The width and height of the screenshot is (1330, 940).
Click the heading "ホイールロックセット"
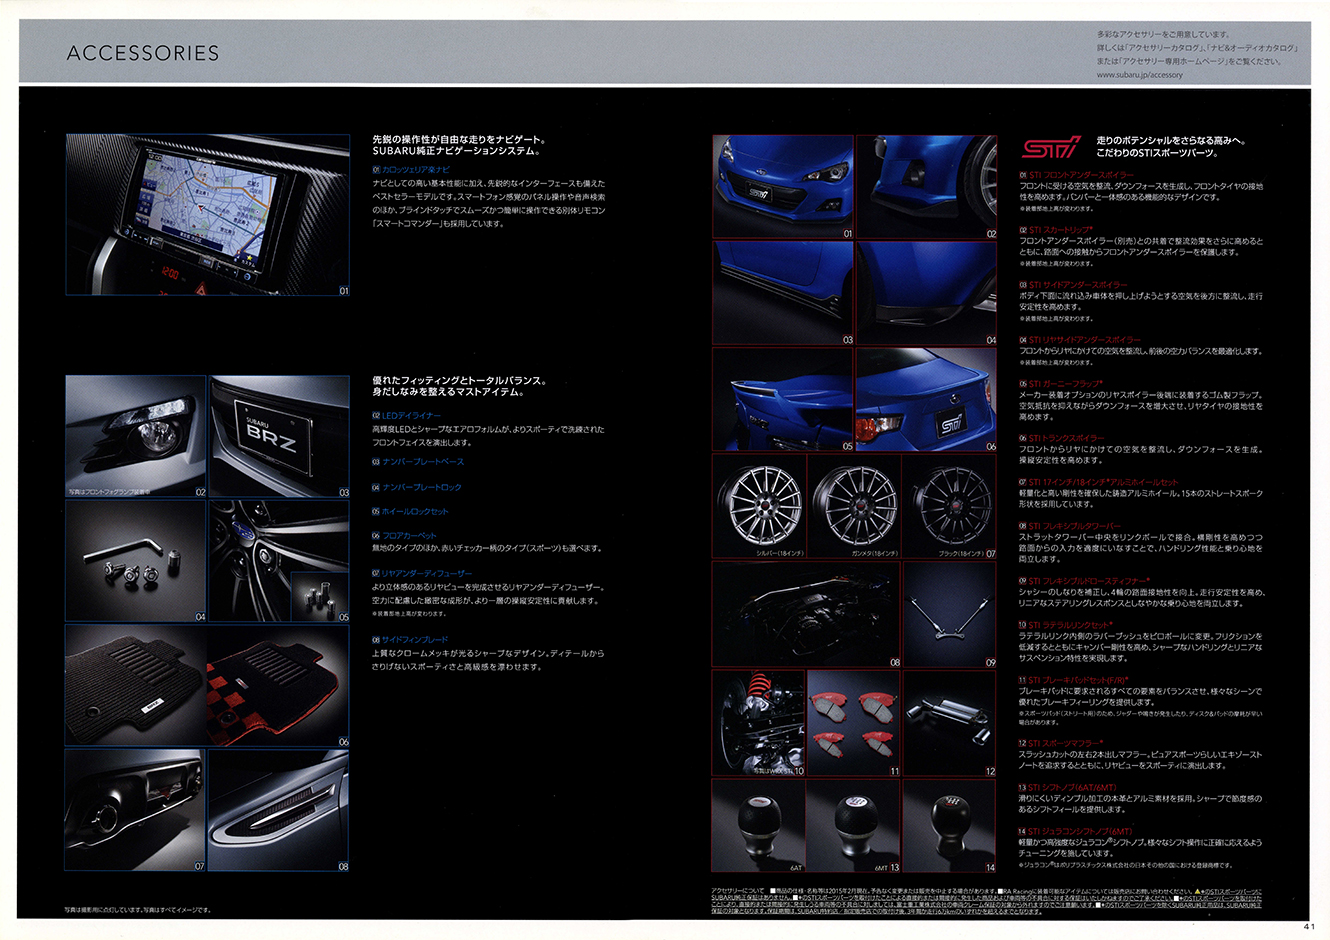coord(415,511)
